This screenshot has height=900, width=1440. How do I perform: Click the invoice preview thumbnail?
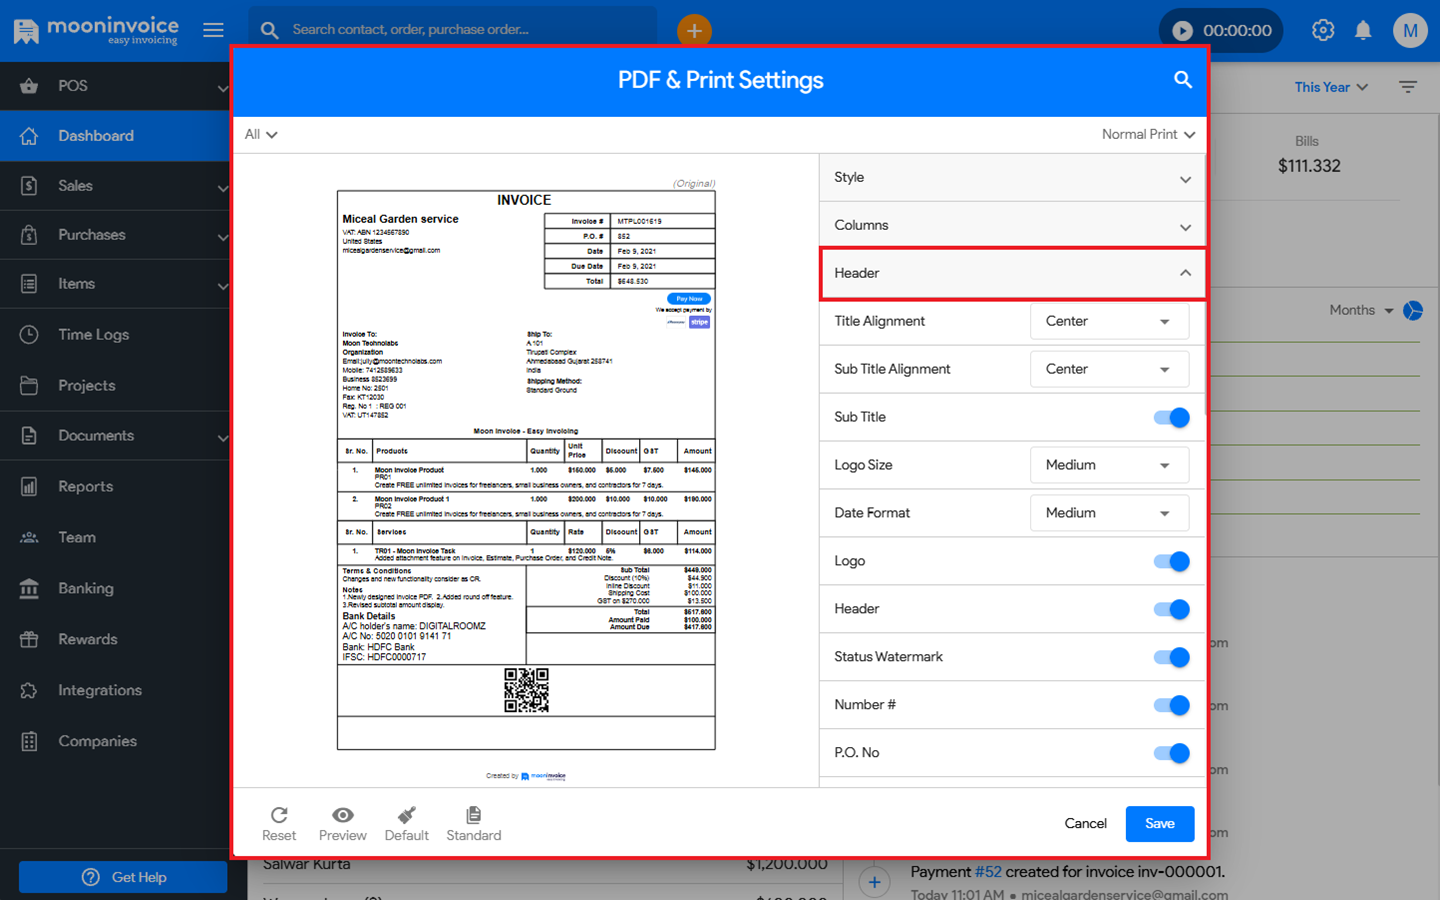pos(526,470)
